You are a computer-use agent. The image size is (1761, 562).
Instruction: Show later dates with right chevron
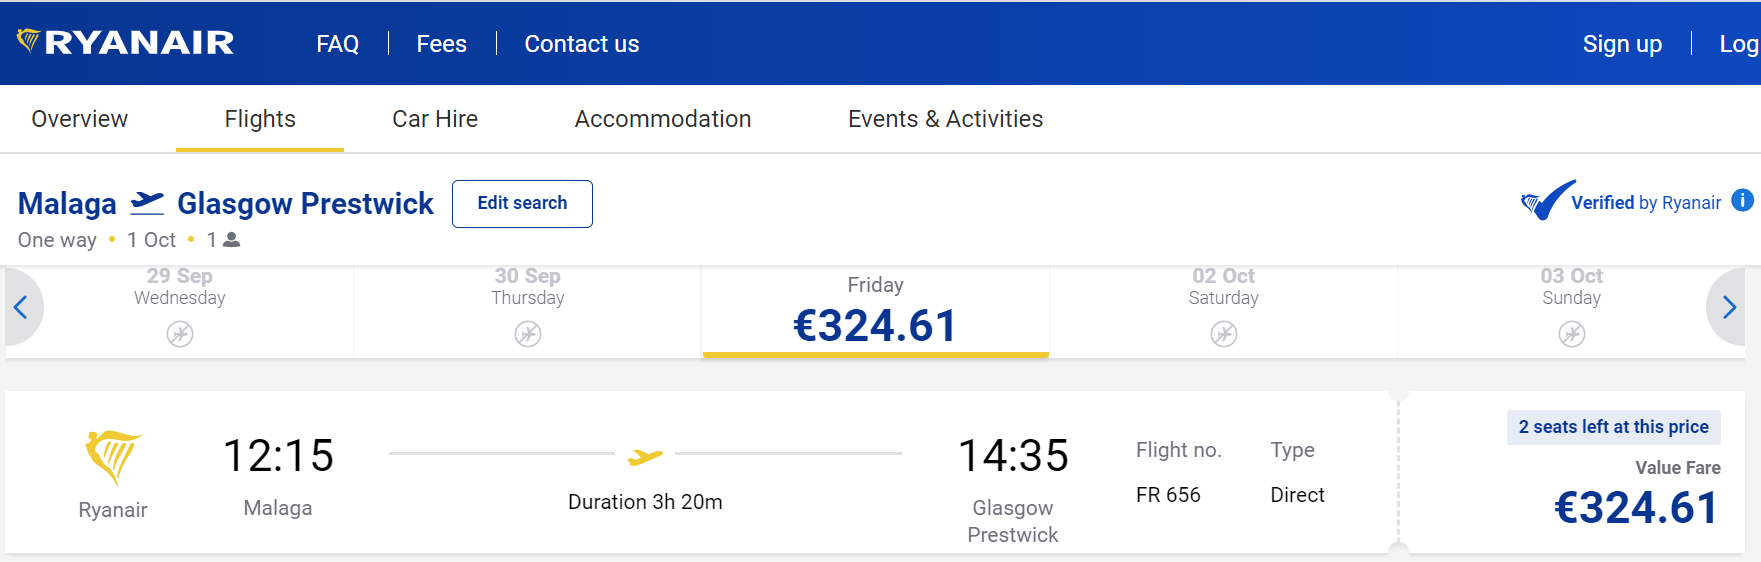click(1729, 307)
